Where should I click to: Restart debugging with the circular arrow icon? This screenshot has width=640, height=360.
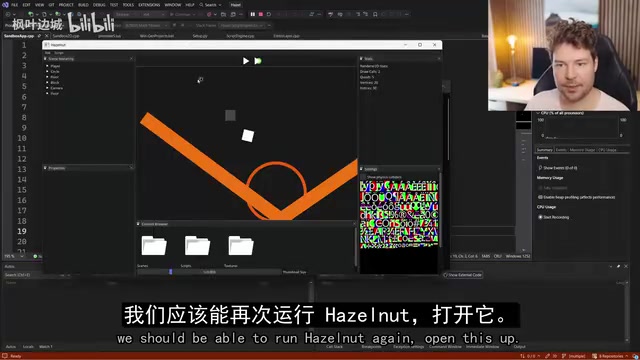coord(269,14)
